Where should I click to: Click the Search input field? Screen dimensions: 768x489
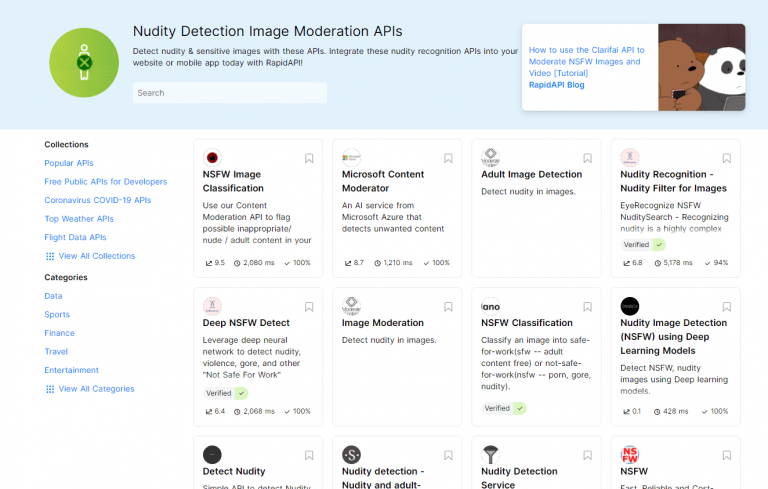tap(229, 93)
